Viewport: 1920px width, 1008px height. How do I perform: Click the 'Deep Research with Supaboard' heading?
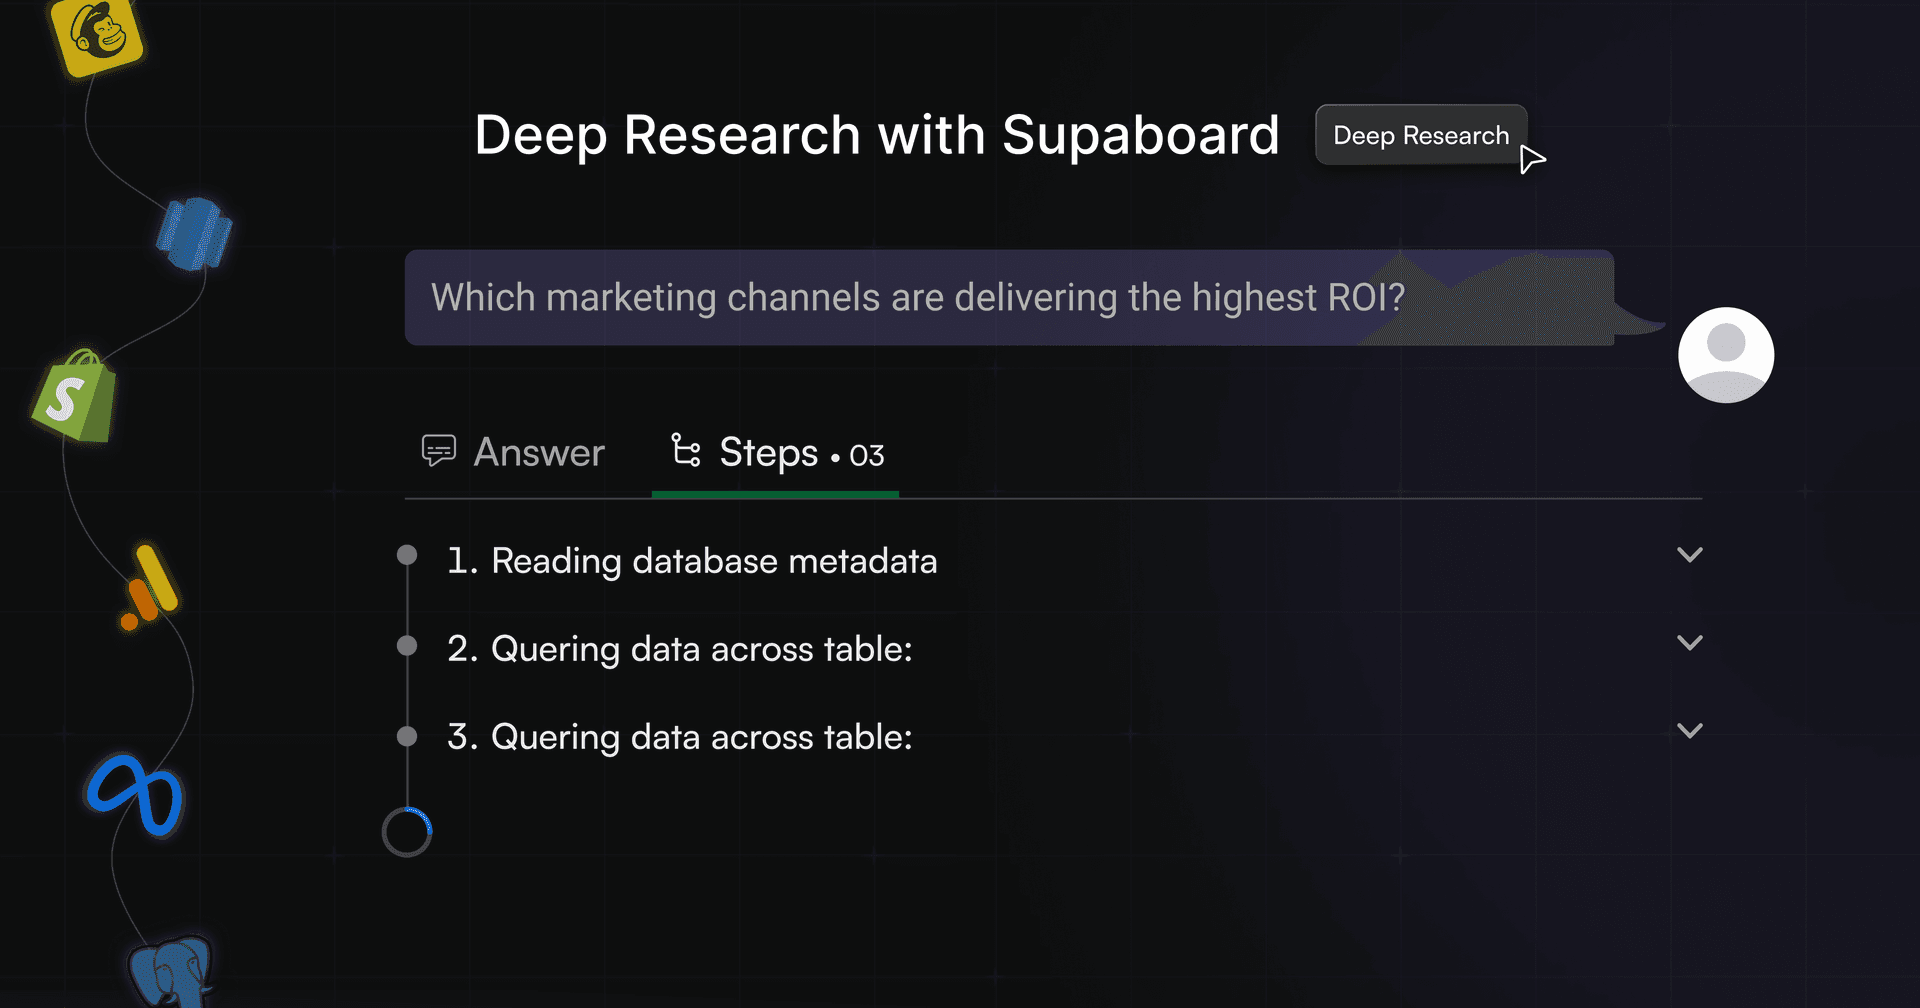point(877,135)
